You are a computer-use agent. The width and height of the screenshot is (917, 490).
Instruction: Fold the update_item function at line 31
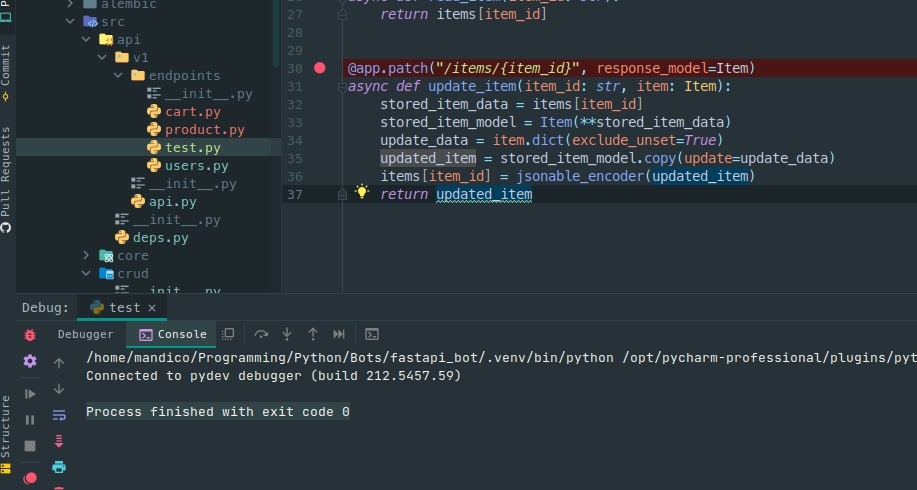point(342,87)
